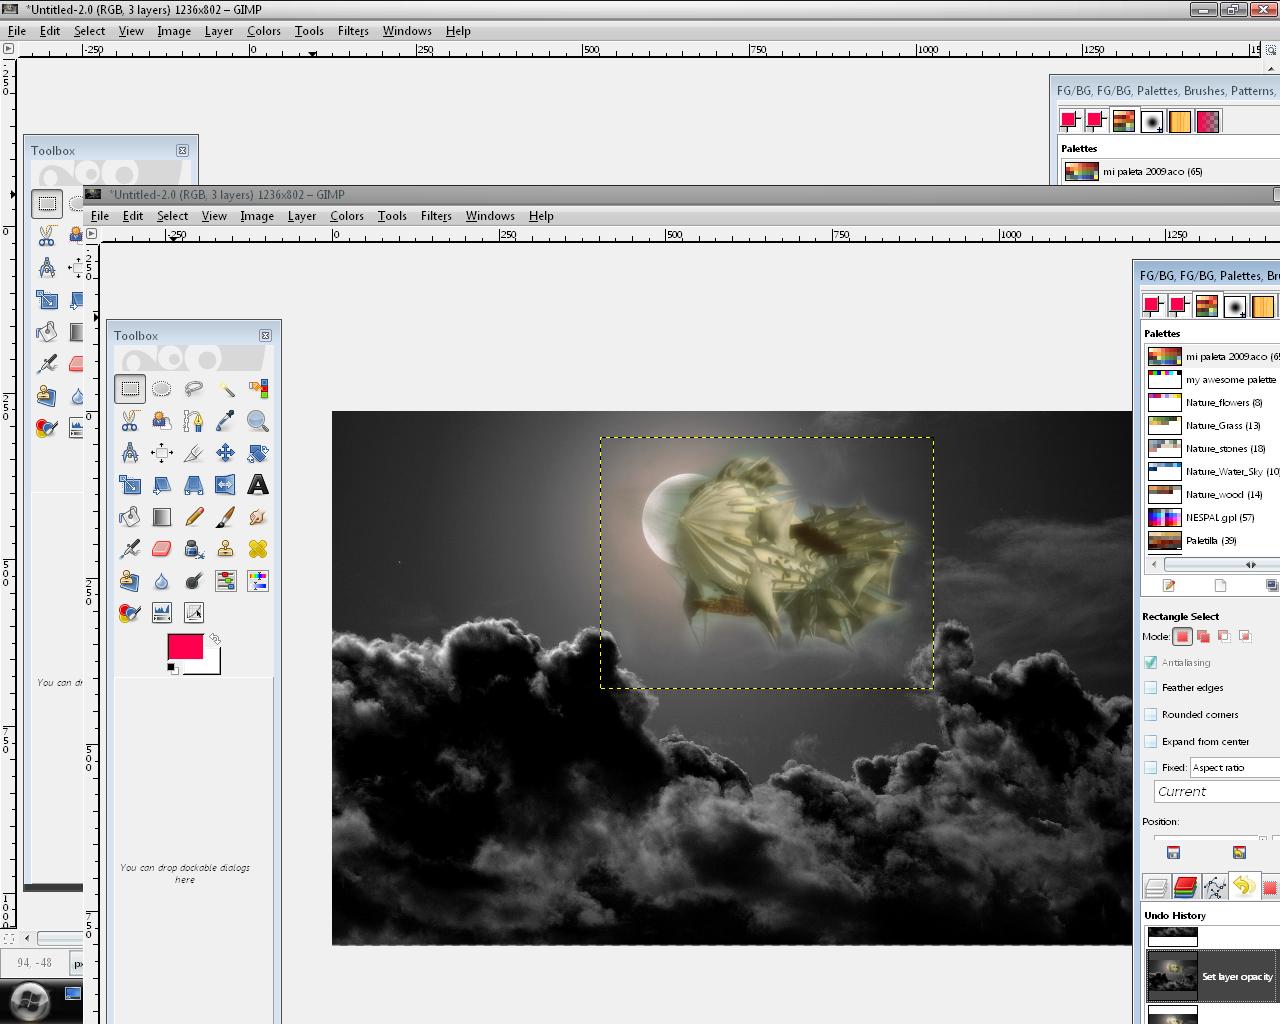The image size is (1280, 1024).
Task: Open the Layer menu in front window
Action: pyautogui.click(x=302, y=216)
